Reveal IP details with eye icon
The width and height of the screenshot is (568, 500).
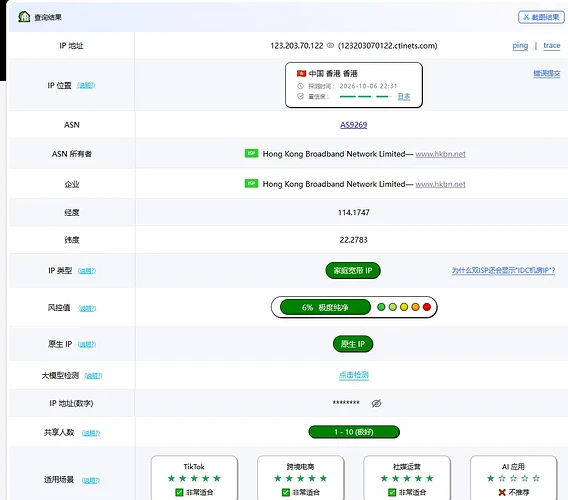click(x=330, y=46)
